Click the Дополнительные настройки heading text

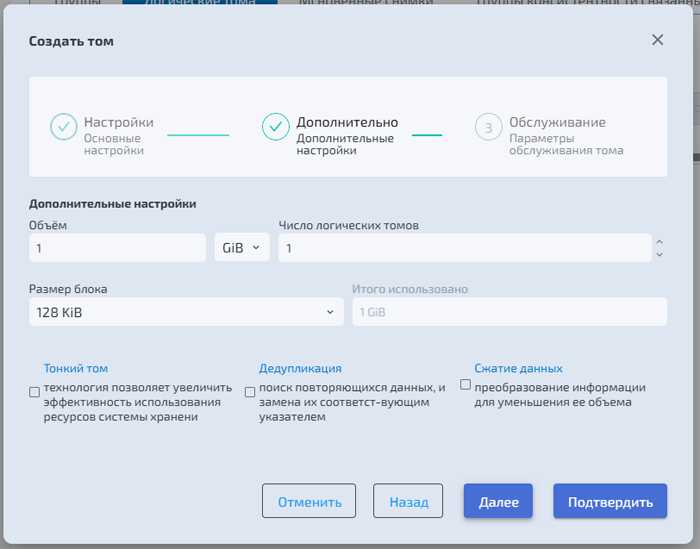click(x=112, y=204)
